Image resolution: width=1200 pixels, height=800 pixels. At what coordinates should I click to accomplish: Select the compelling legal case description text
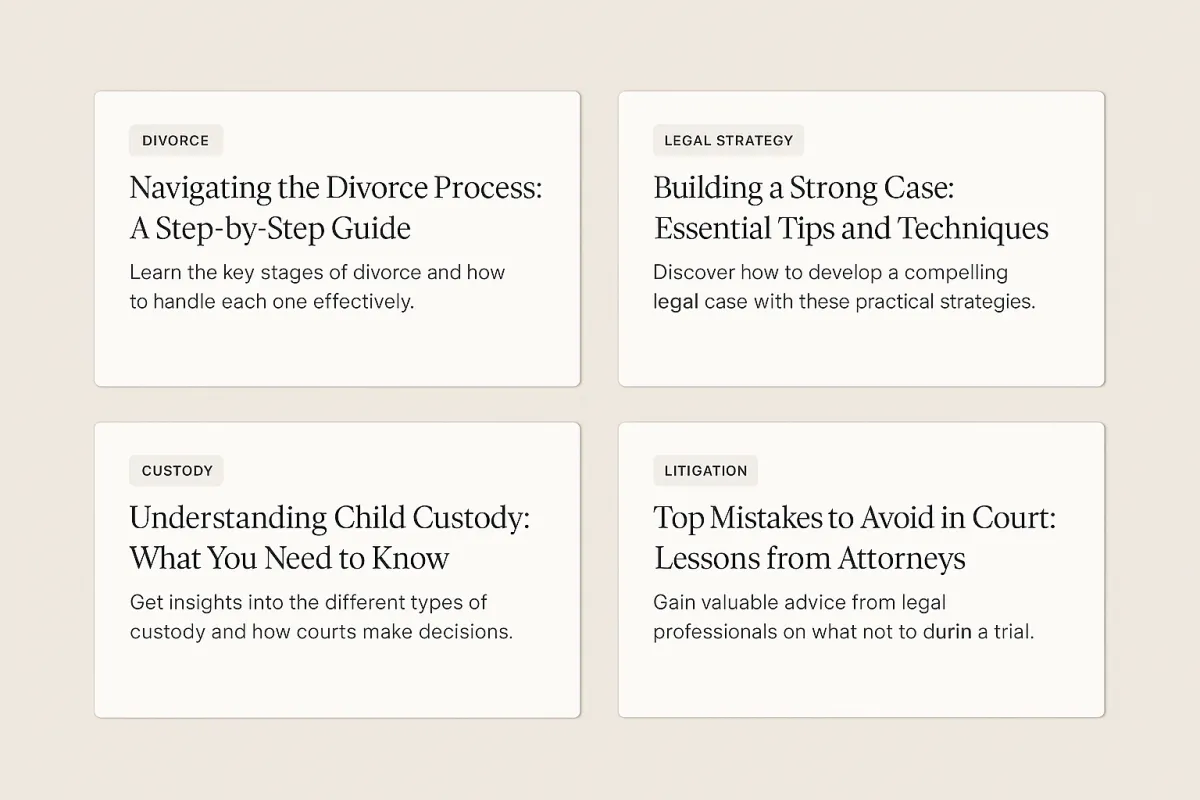[x=844, y=286]
